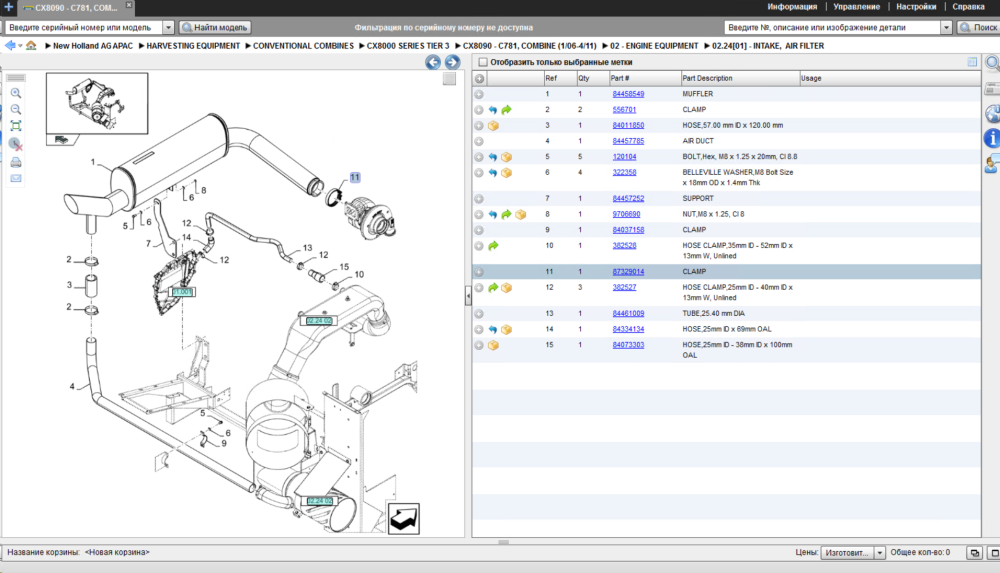Open the 'Информация' menu
Screen dimensions: 1000x573
[x=791, y=6]
